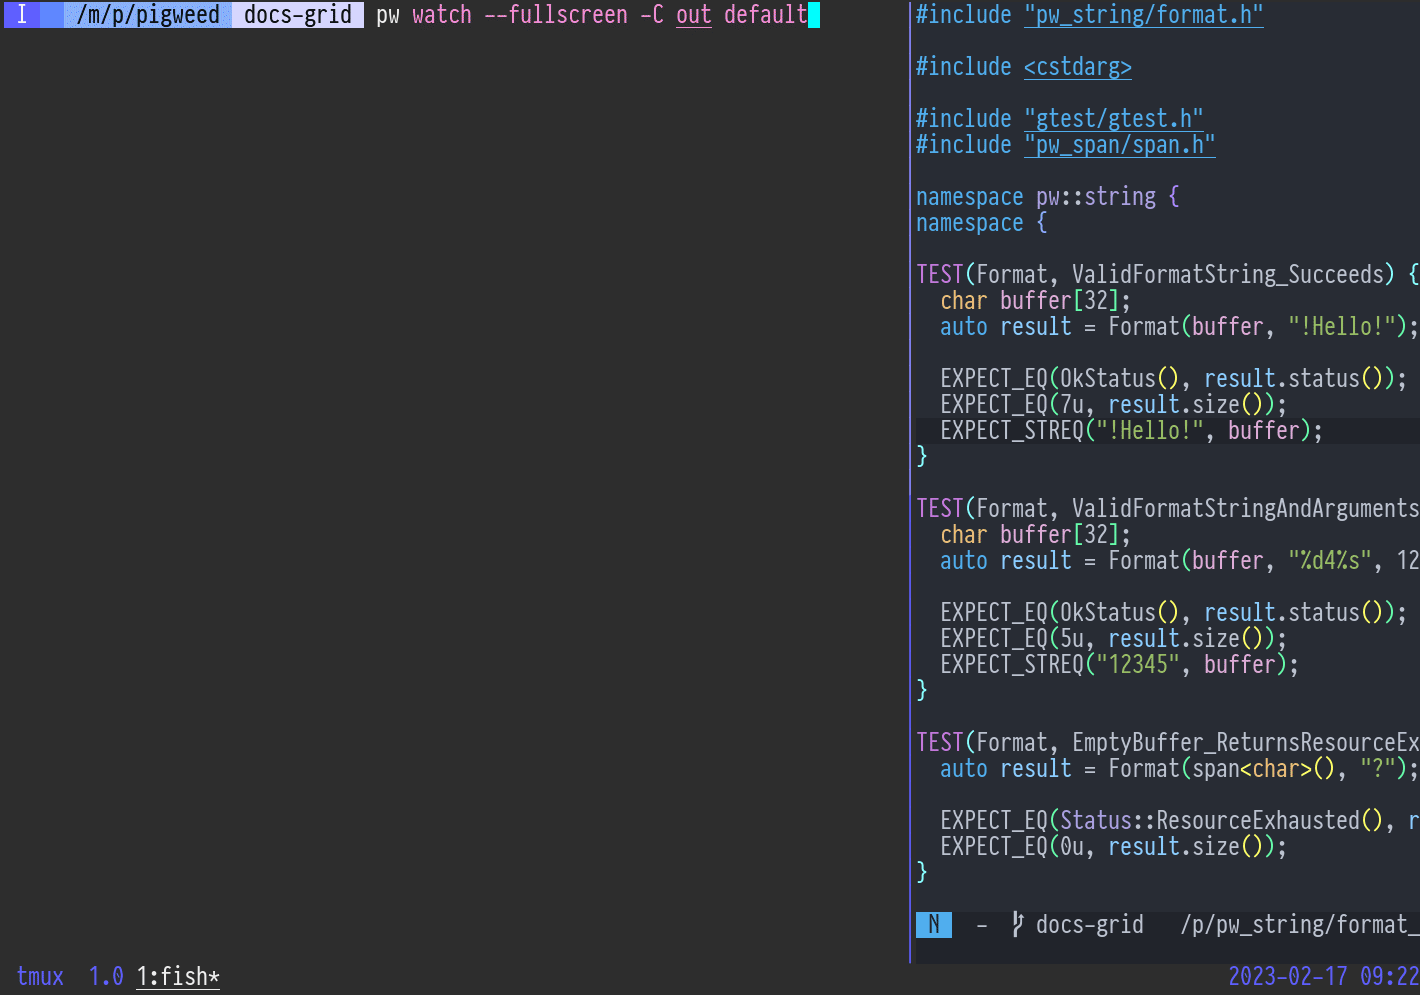
Task: Jump to the "pw_span/span.h" include
Action: 1119,145
